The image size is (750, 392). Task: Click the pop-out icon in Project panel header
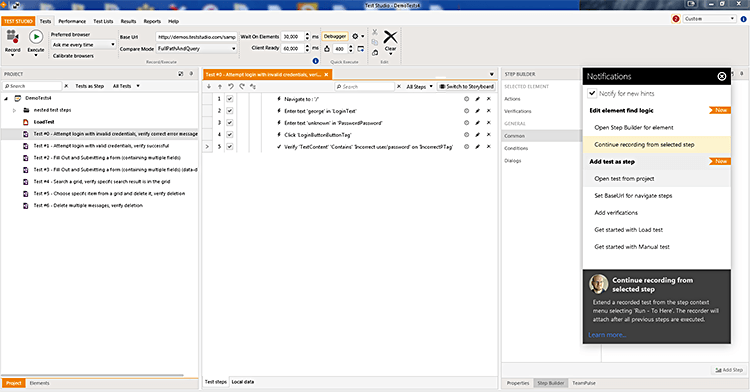(x=181, y=74)
